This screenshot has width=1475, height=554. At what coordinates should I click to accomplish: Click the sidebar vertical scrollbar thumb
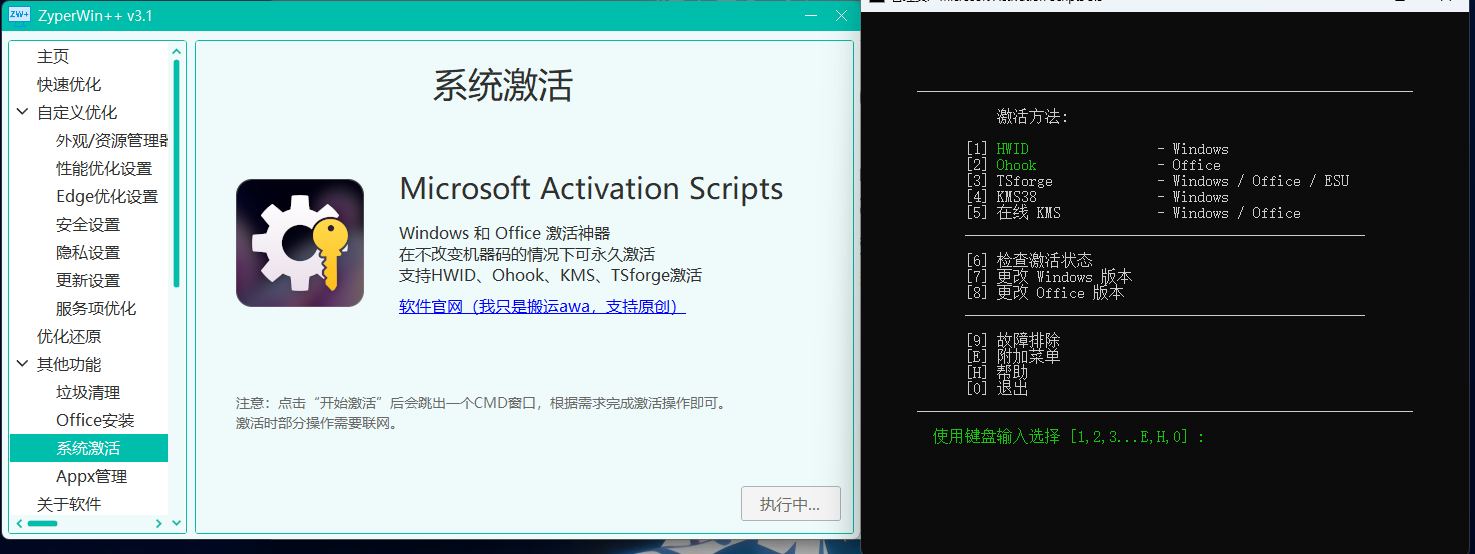pyautogui.click(x=177, y=174)
